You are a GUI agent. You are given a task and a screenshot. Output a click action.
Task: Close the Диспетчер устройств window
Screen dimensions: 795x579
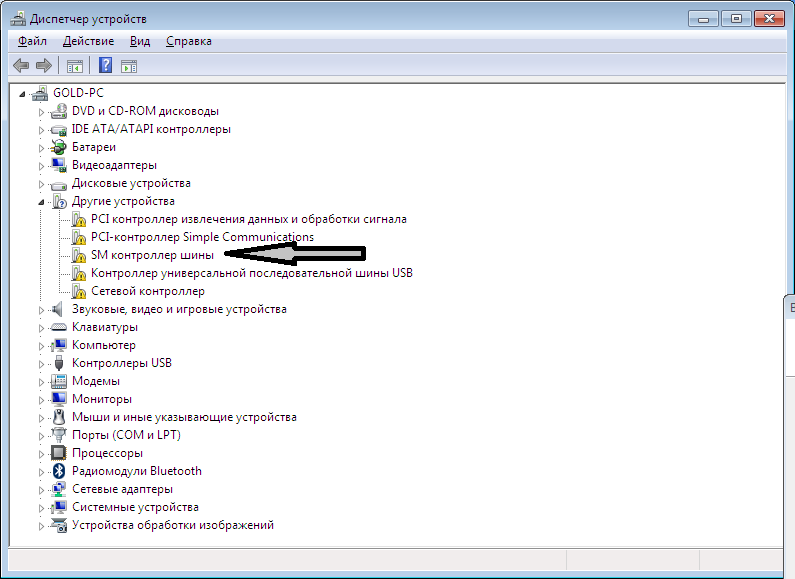770,19
